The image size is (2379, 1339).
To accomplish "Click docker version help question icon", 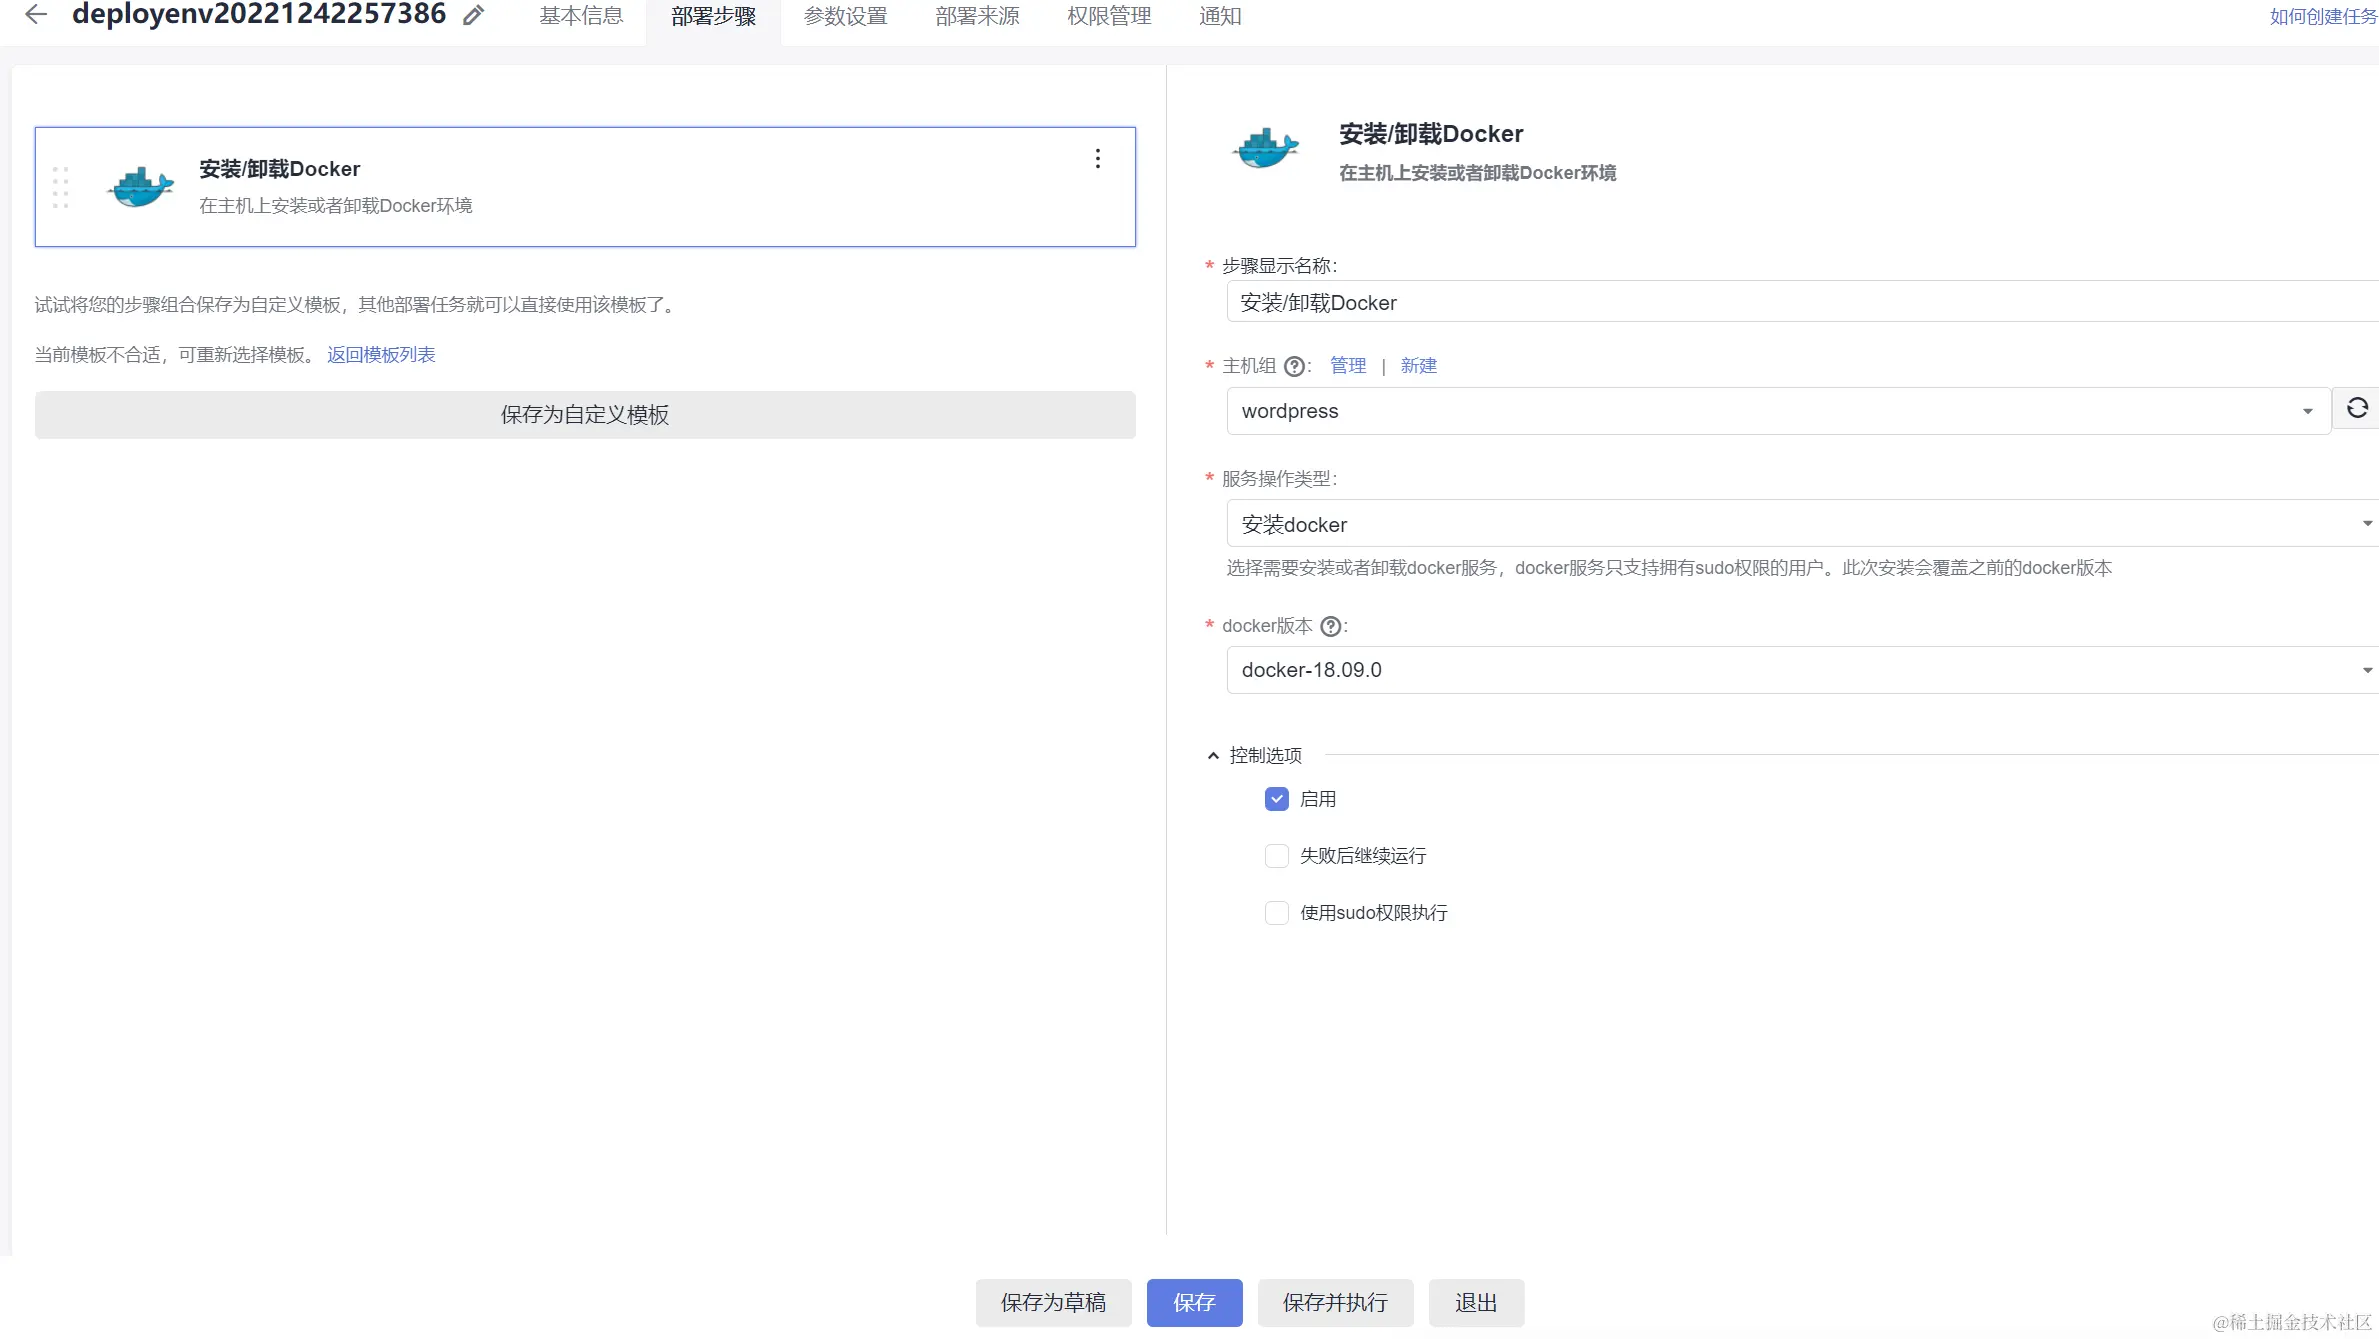I will click(1330, 627).
